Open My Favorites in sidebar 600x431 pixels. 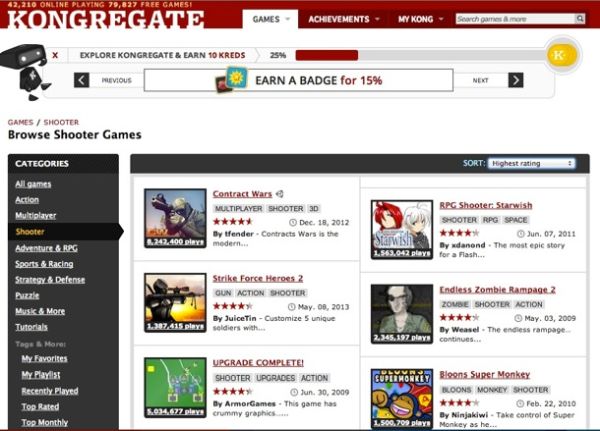45,358
